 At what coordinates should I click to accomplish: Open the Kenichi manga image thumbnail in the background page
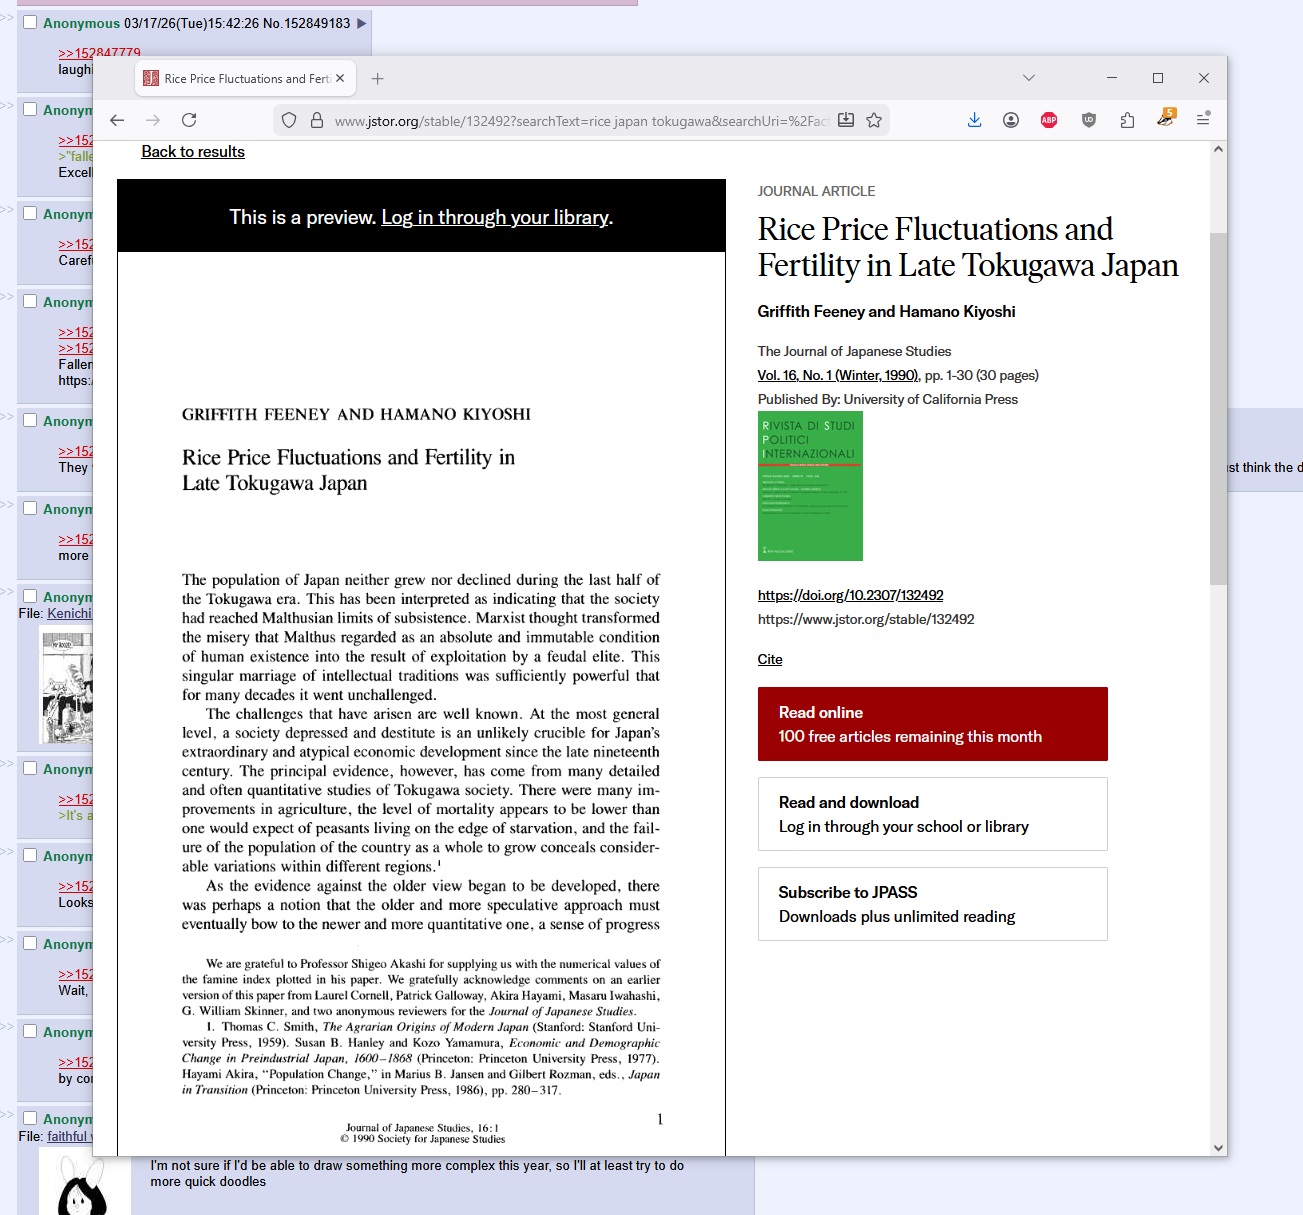click(x=66, y=685)
